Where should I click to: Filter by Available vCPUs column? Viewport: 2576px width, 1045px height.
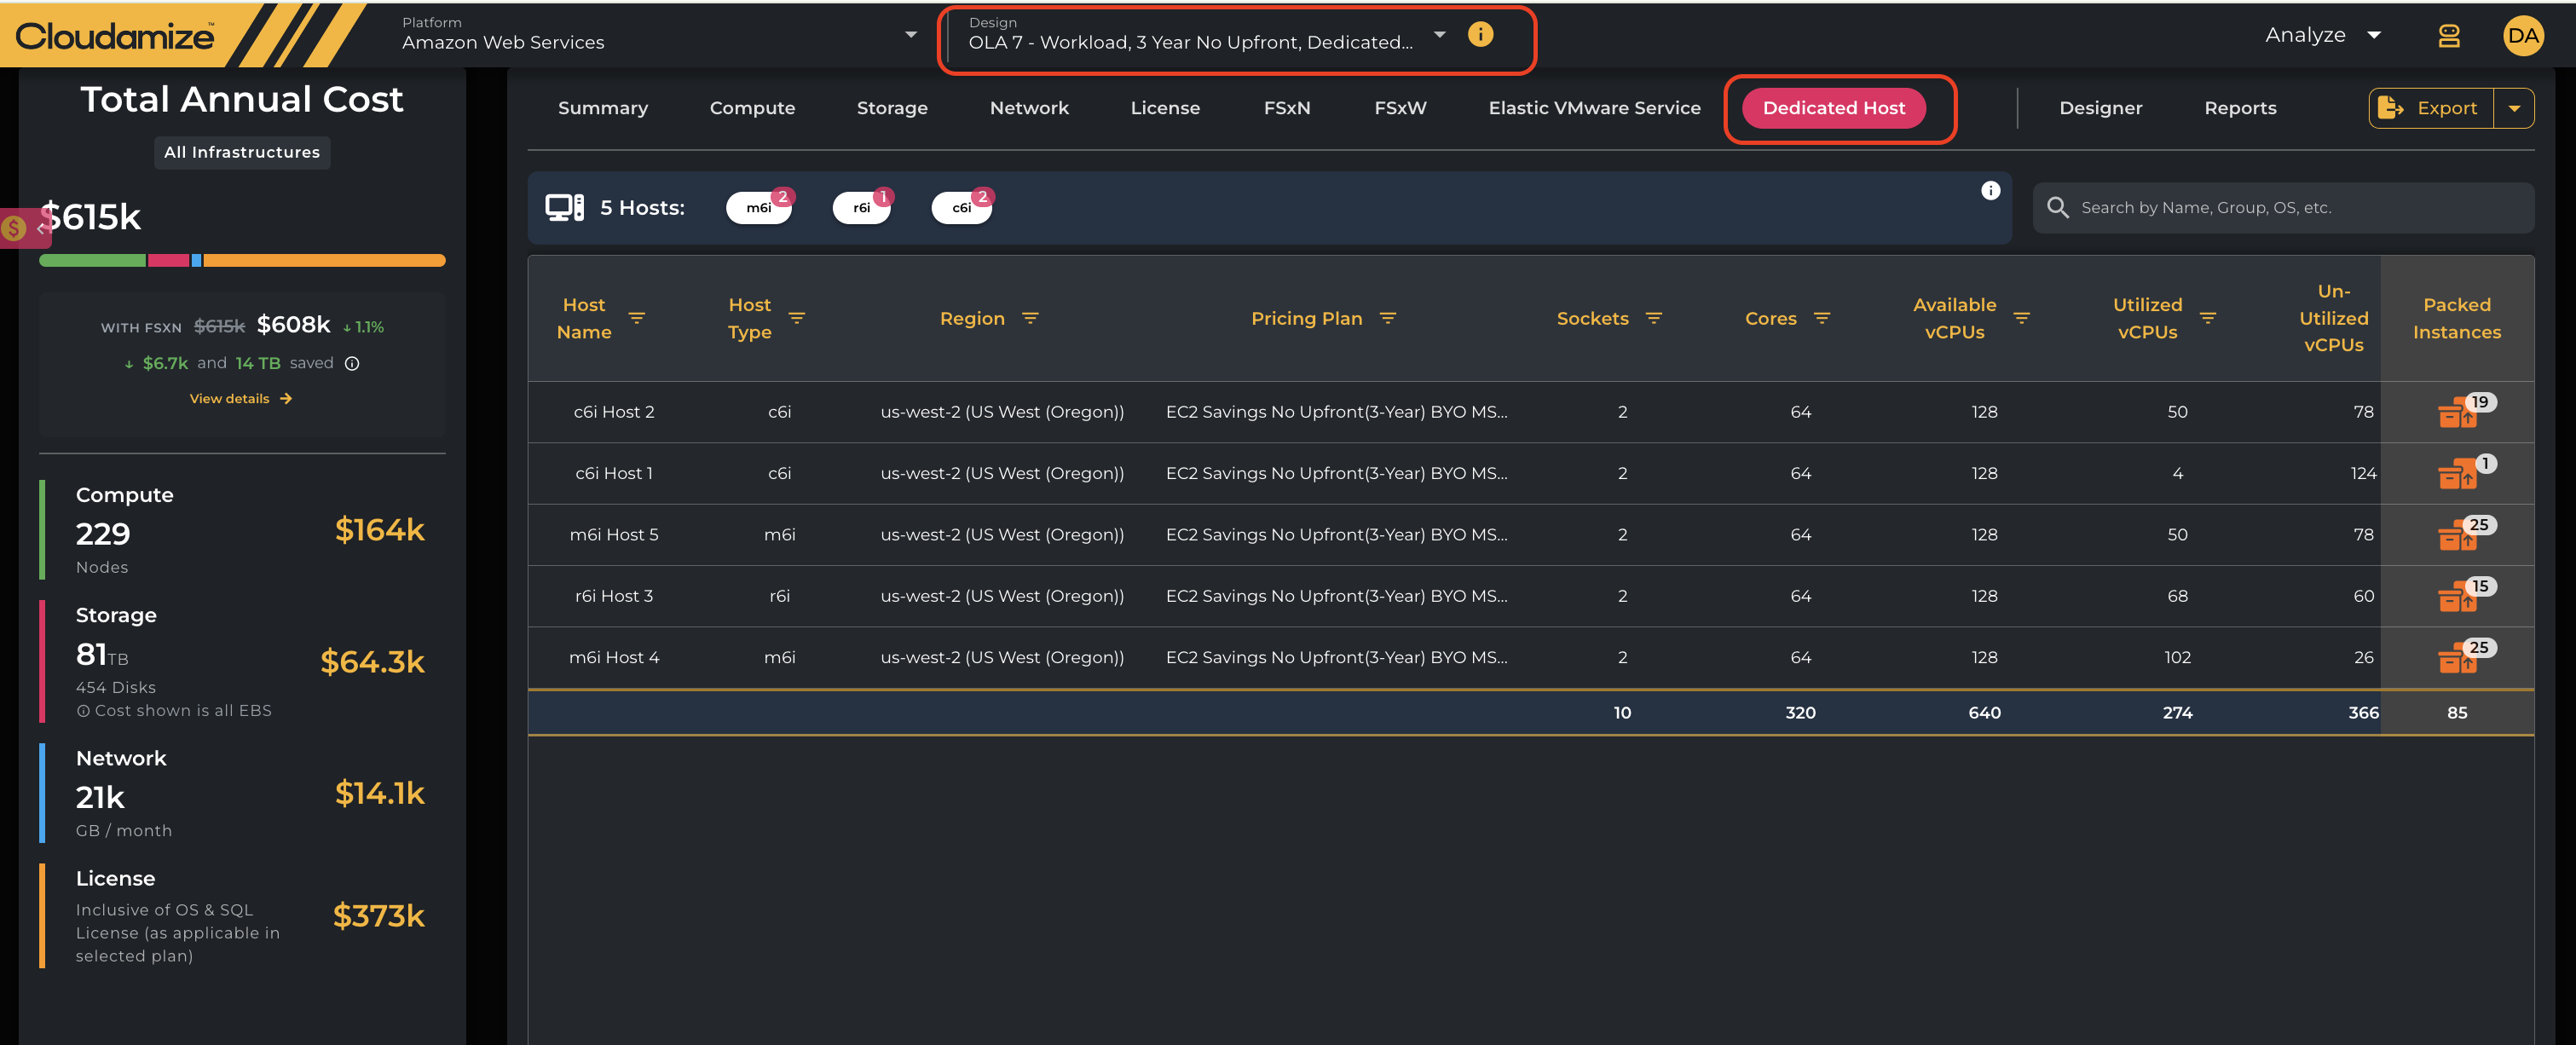[2021, 318]
